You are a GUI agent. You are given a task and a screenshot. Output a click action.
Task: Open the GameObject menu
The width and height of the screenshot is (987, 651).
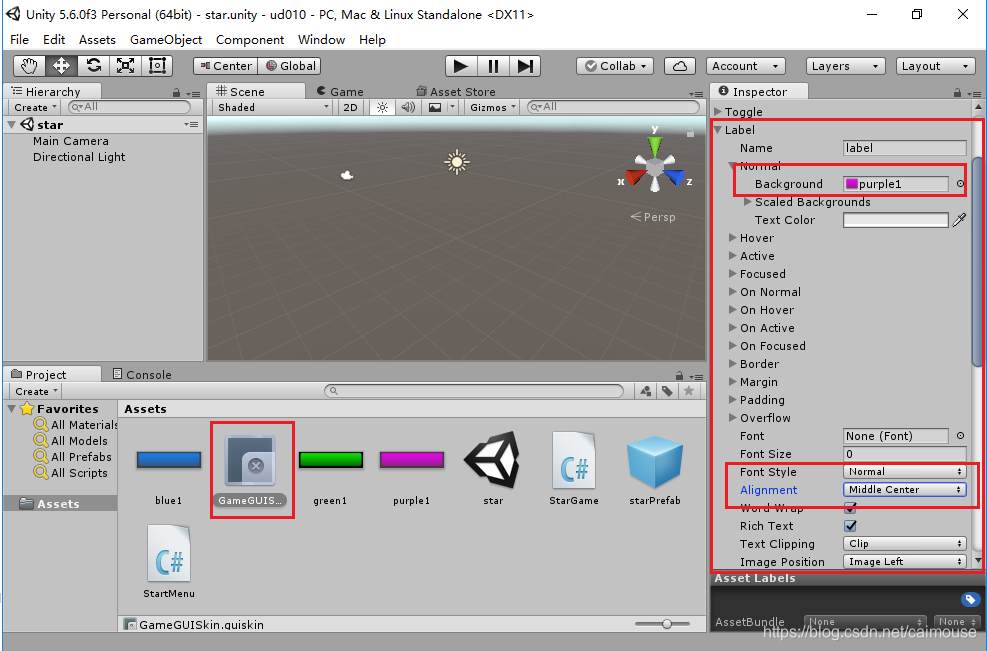166,40
